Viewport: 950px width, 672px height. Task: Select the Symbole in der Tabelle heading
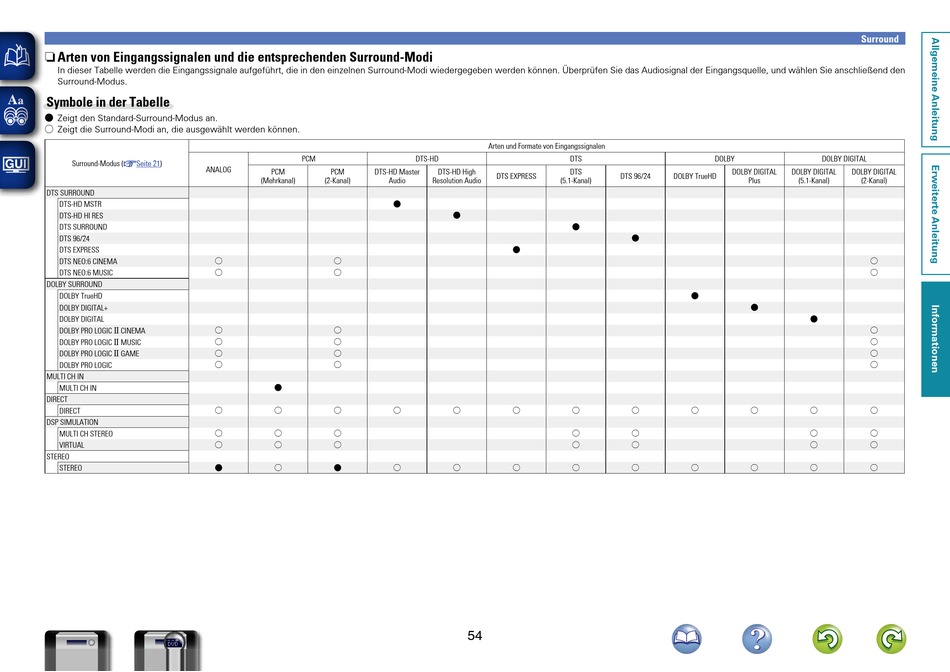tap(108, 102)
